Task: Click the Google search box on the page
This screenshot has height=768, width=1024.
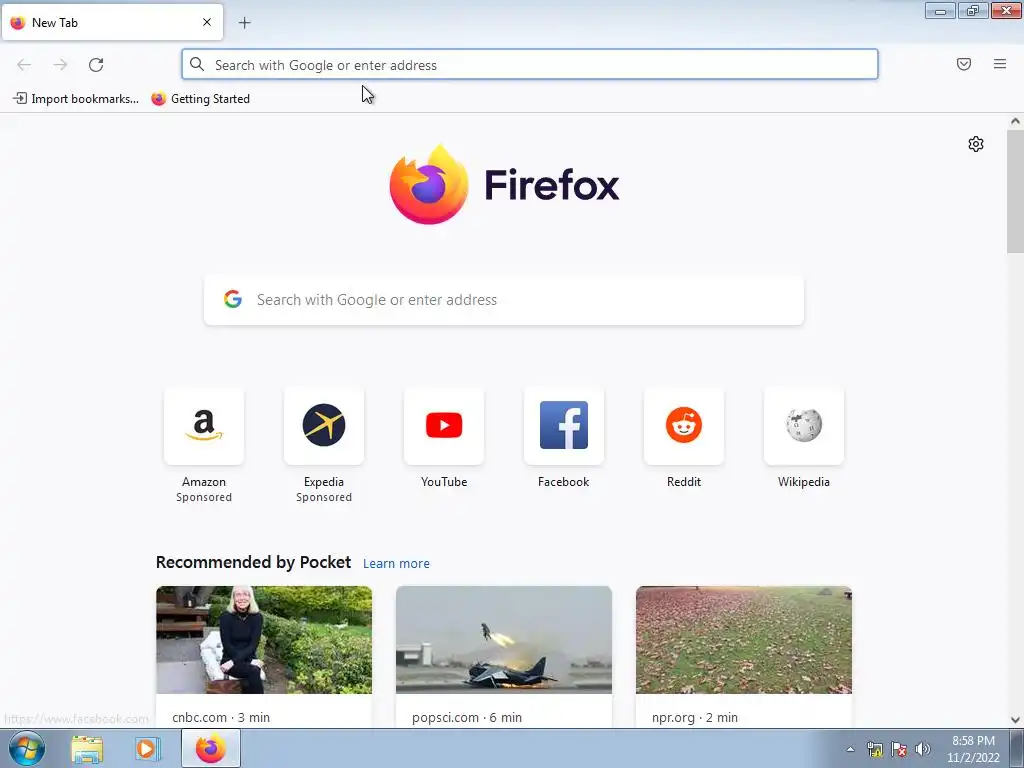Action: click(x=504, y=300)
